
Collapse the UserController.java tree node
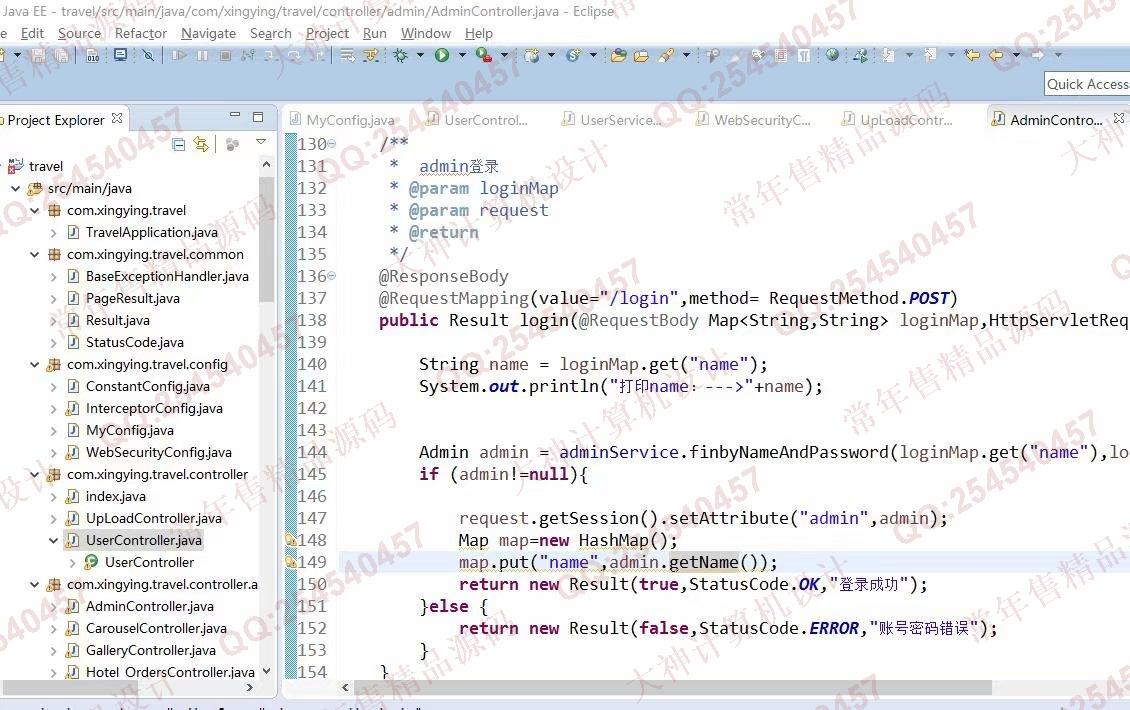(53, 541)
